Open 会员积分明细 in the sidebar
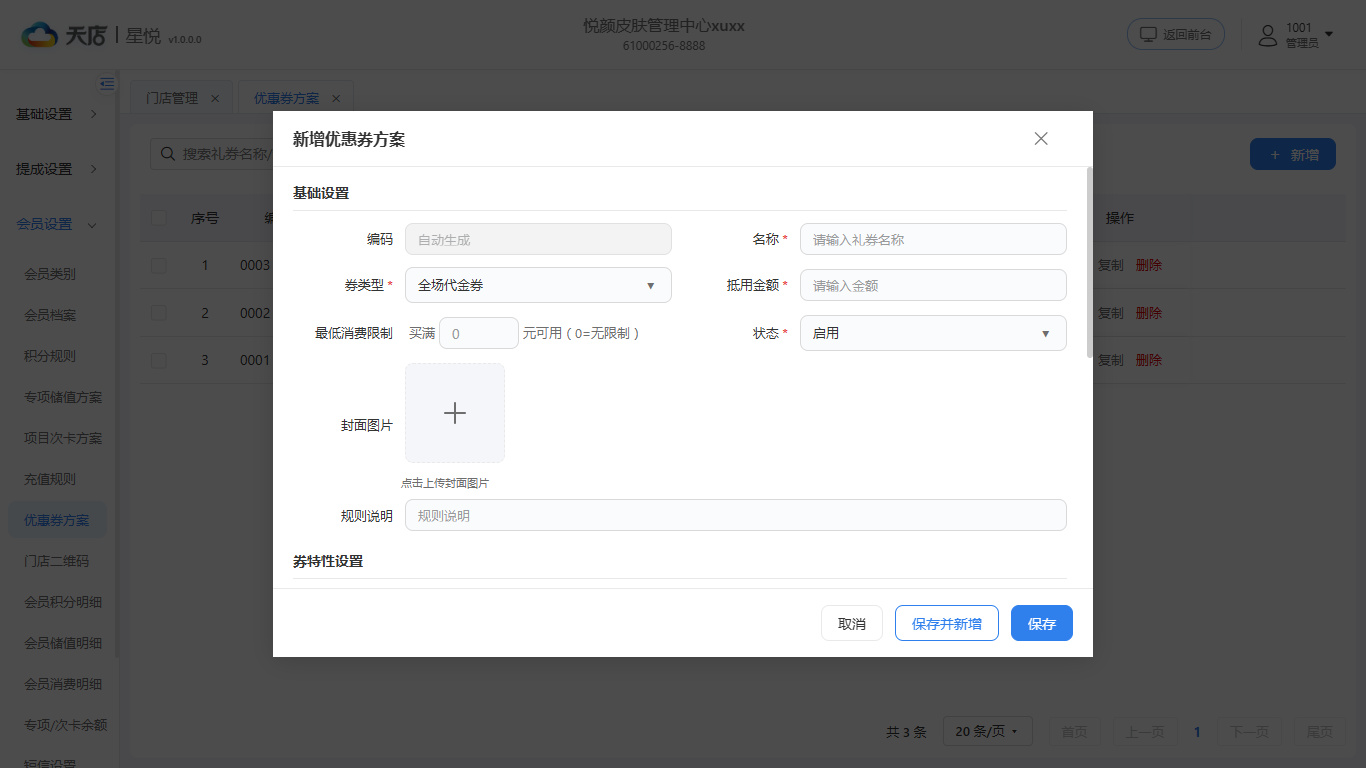 [63, 602]
